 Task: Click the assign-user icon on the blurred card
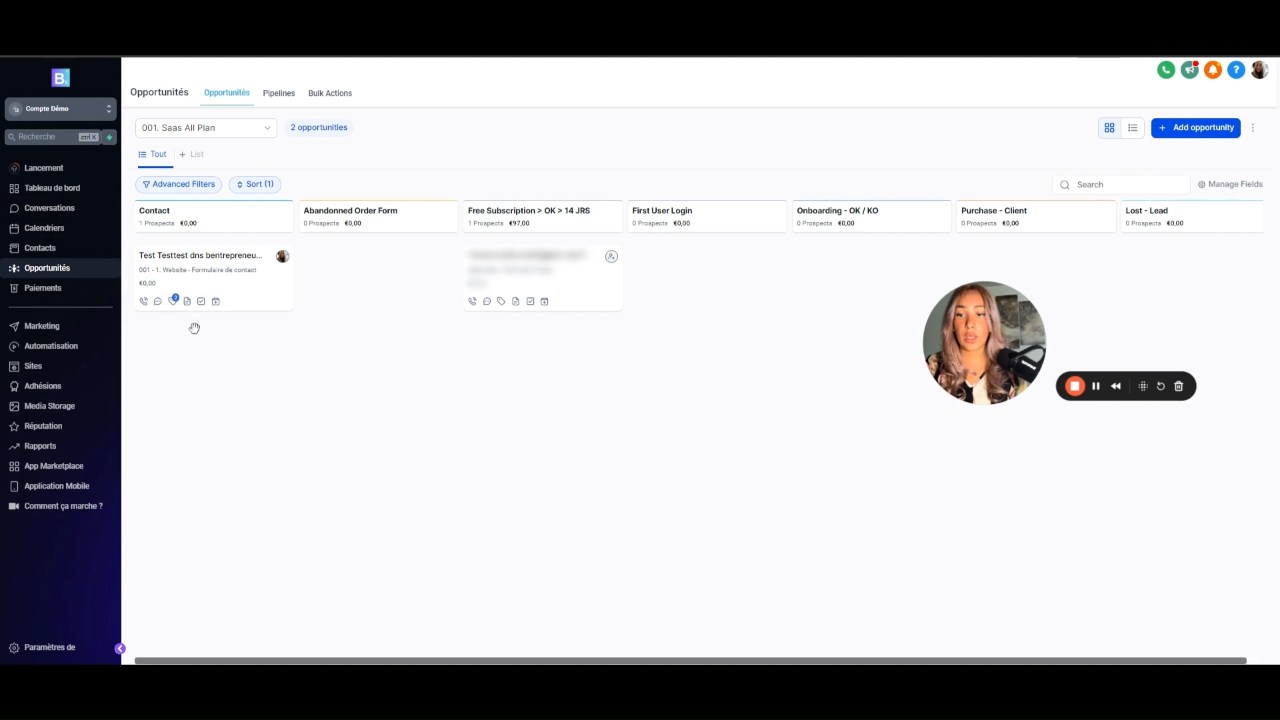(611, 256)
